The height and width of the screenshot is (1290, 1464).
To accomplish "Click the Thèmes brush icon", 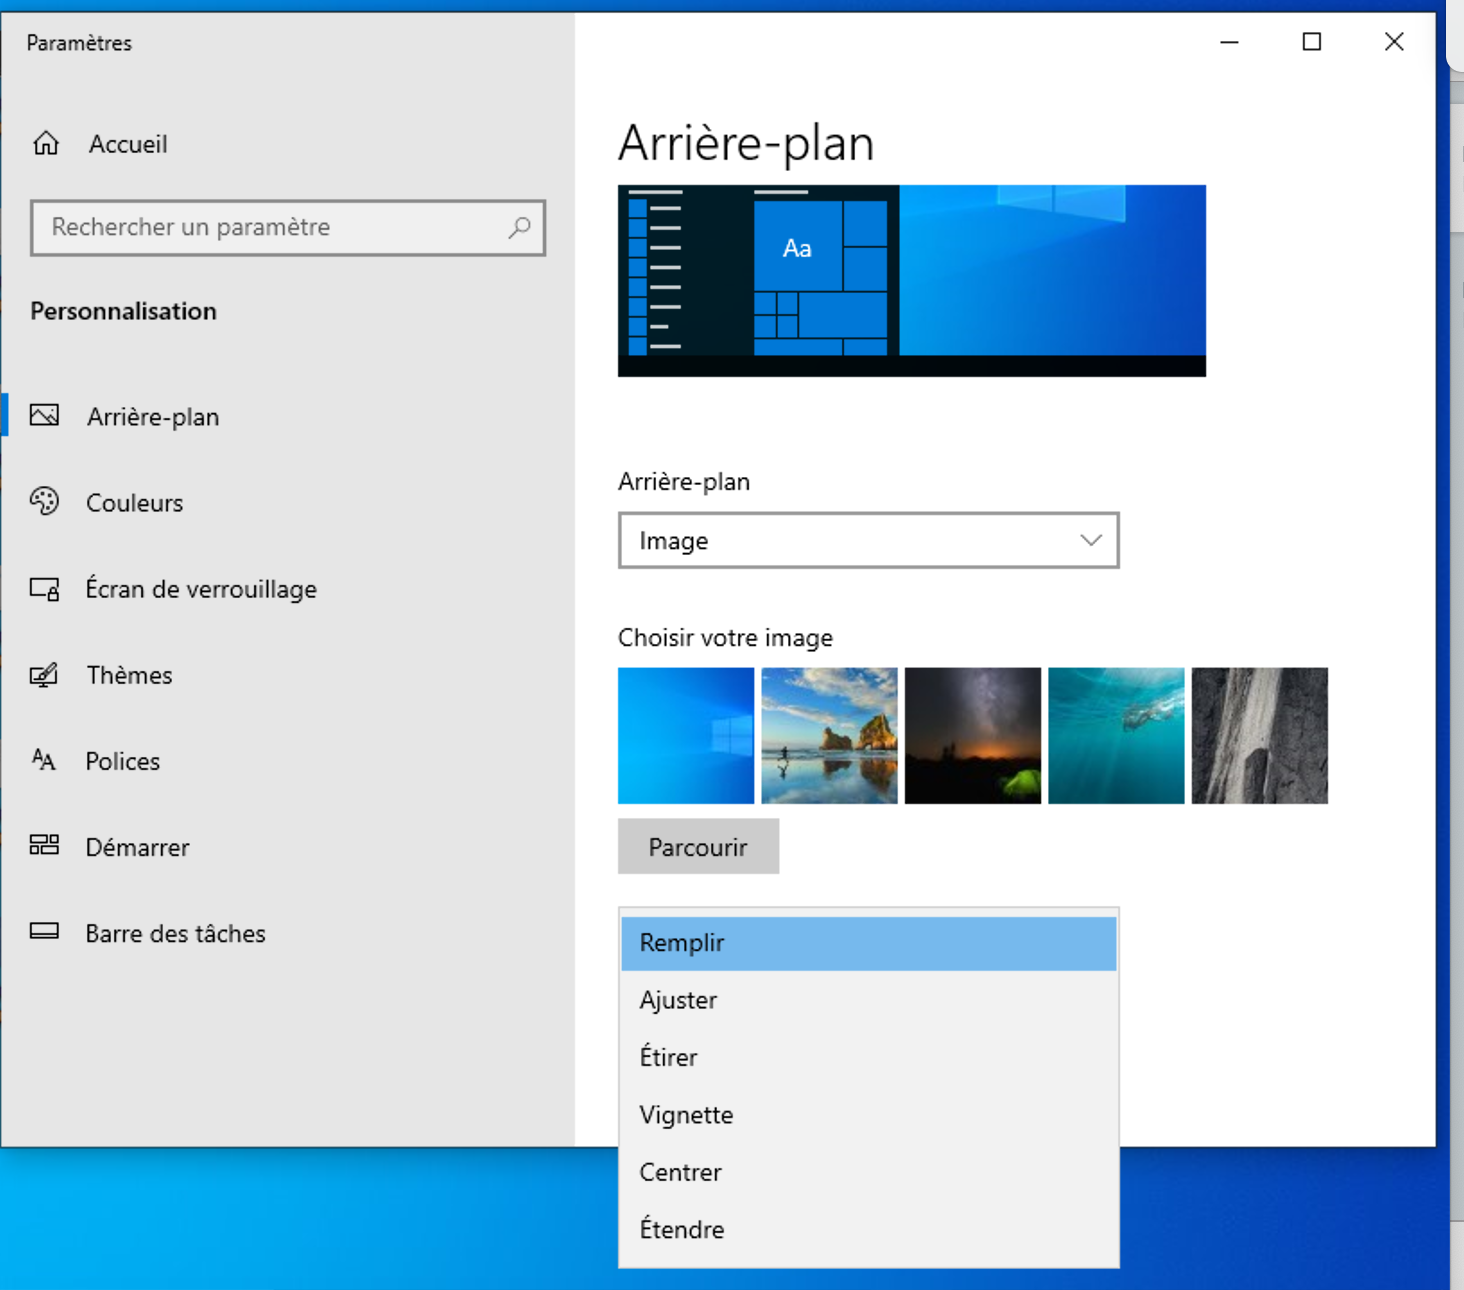I will (x=44, y=675).
